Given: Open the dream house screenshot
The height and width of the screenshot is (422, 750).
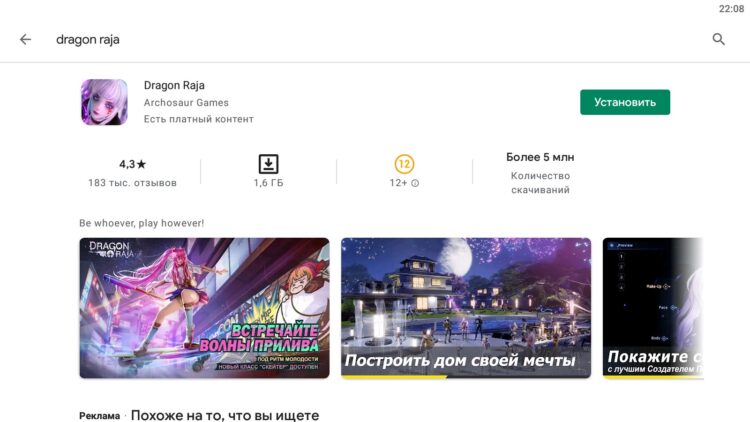Looking at the screenshot, I should click(x=466, y=308).
